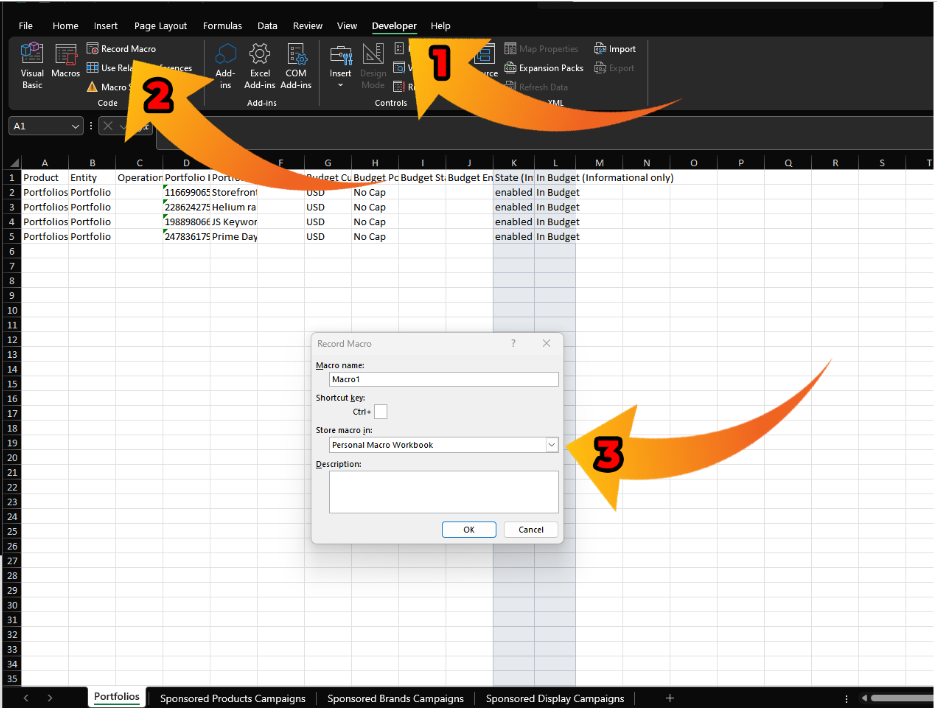Open Expansion Packs
This screenshot has width=937, height=708.
point(544,68)
